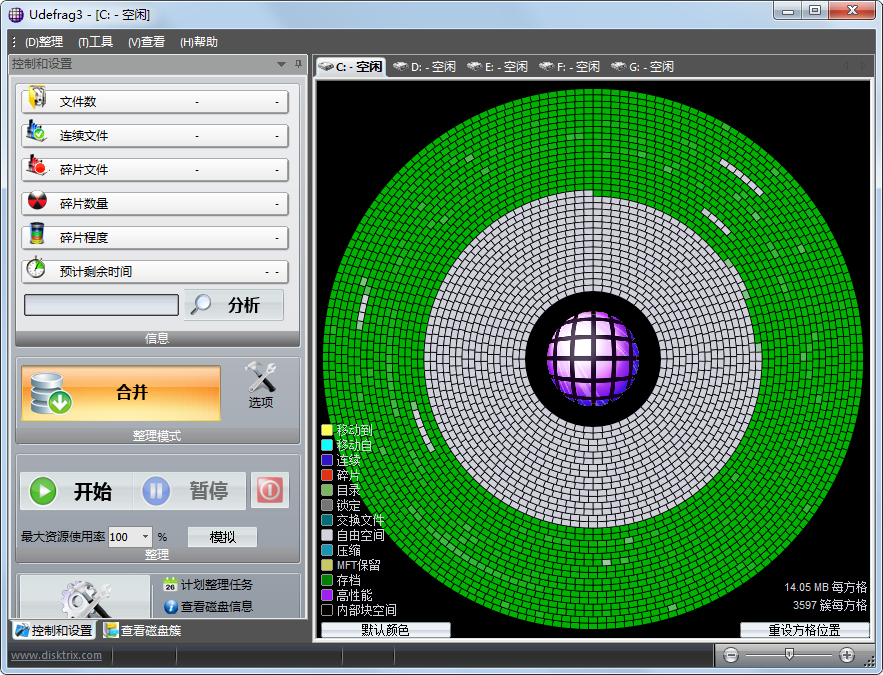883x675 pixels.
Task: Click the Udefrag3 title bar app icon
Action: pos(16,15)
